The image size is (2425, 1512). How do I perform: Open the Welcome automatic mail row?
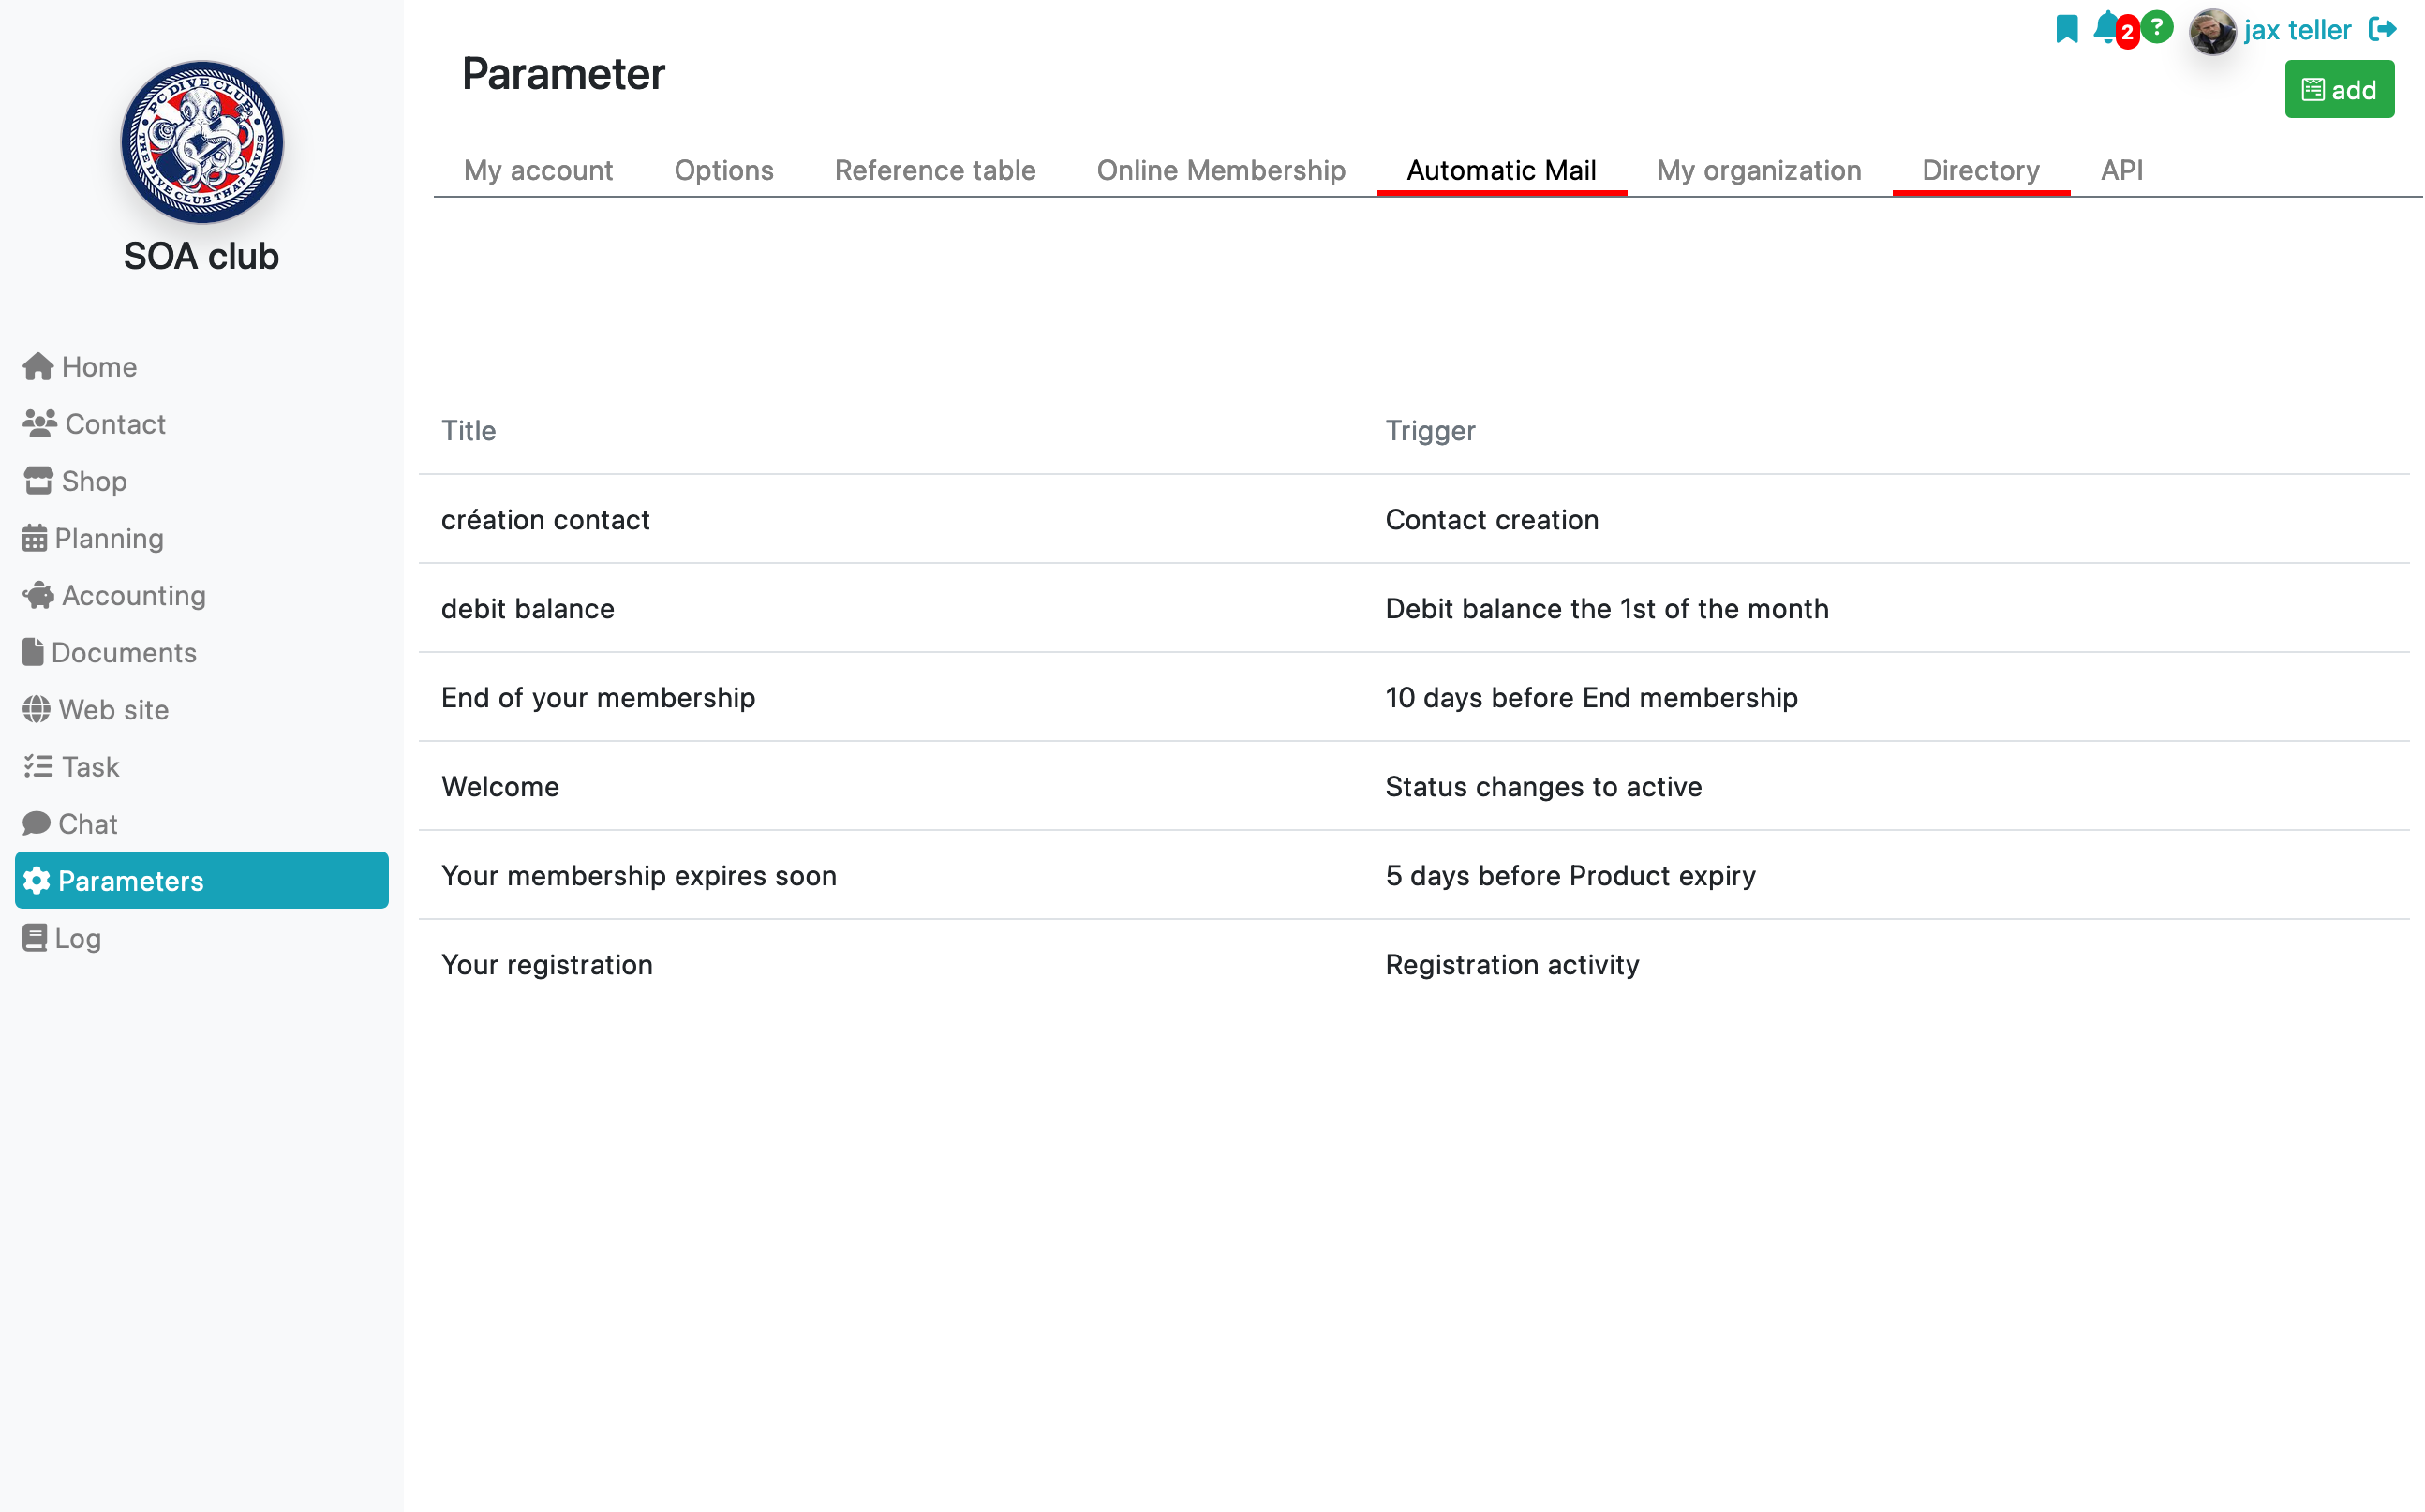point(1414,786)
